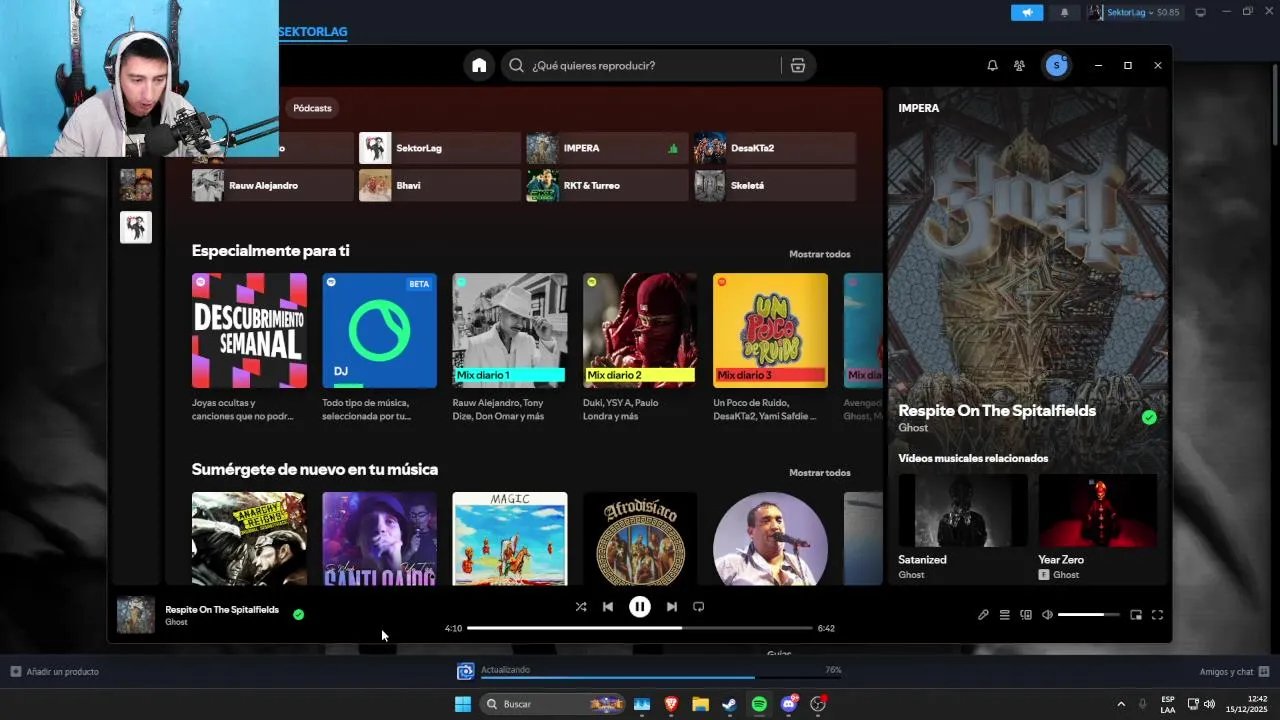
Task: Open DesaKTa2 shortcut tile
Action: click(775, 148)
